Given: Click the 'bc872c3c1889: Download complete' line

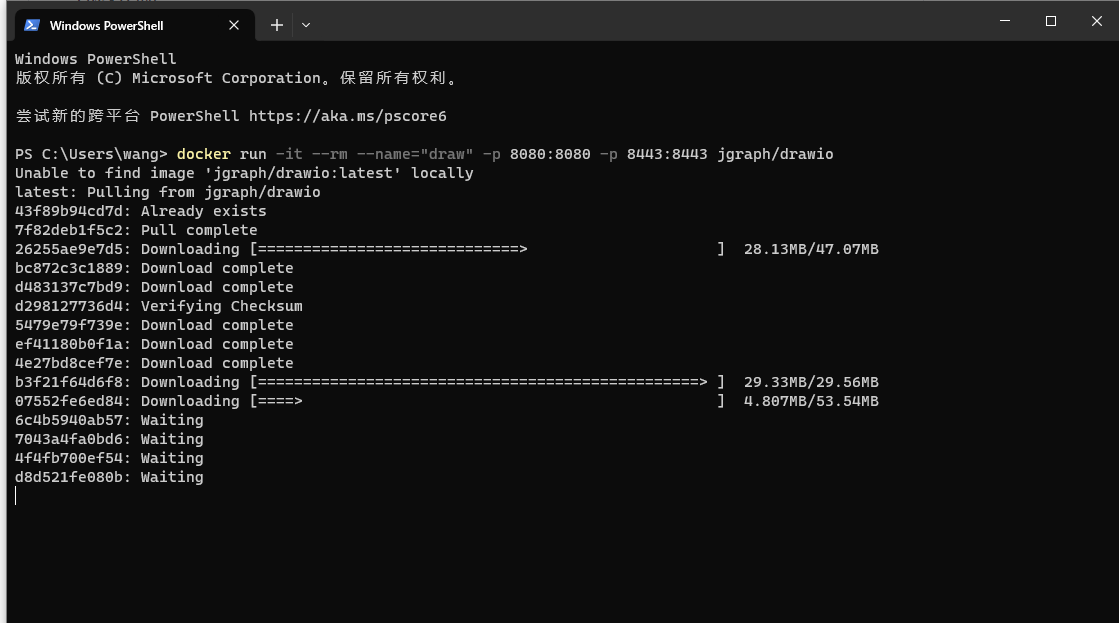Looking at the screenshot, I should pos(154,268).
